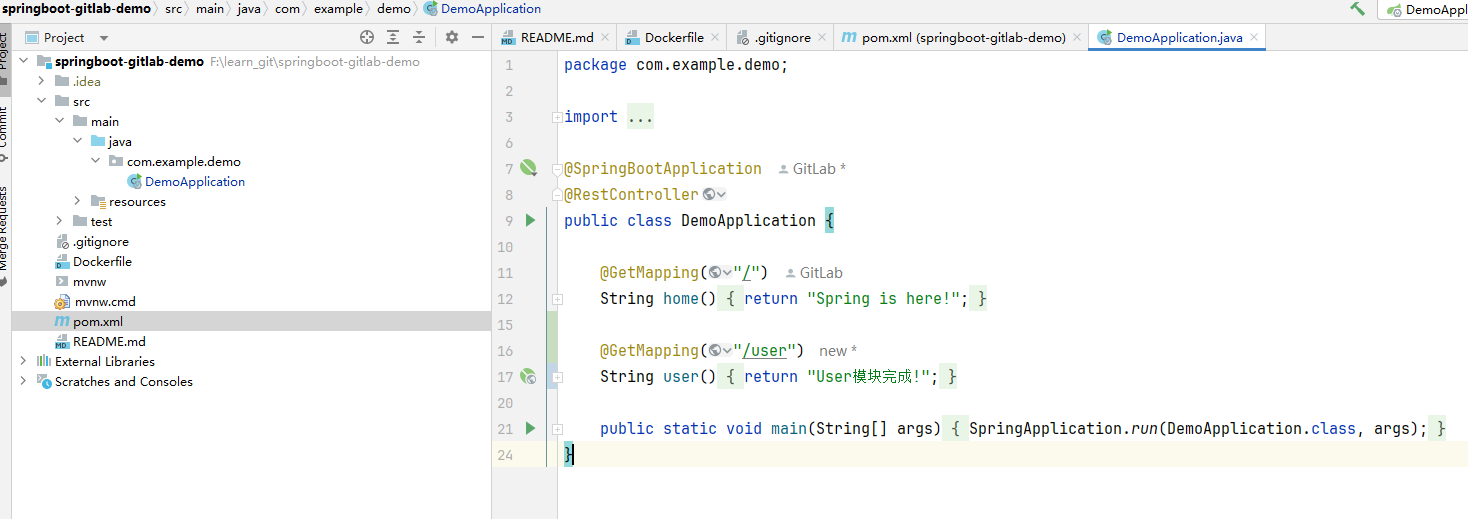The image size is (1468, 519).
Task: Click run arrow beside main method
Action: (530, 428)
